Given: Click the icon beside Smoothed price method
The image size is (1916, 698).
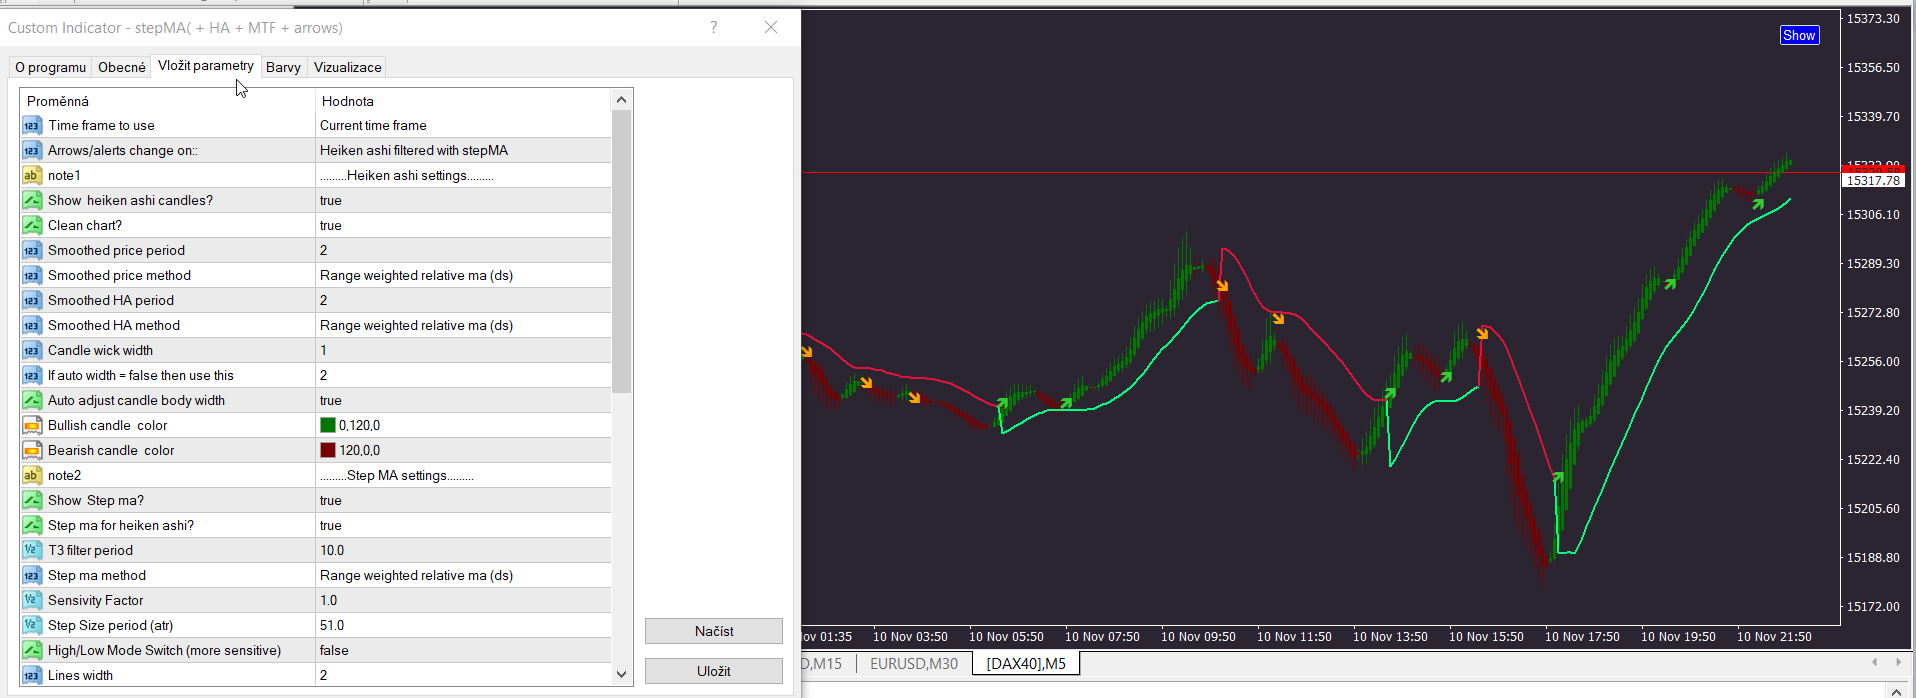Looking at the screenshot, I should click(32, 275).
